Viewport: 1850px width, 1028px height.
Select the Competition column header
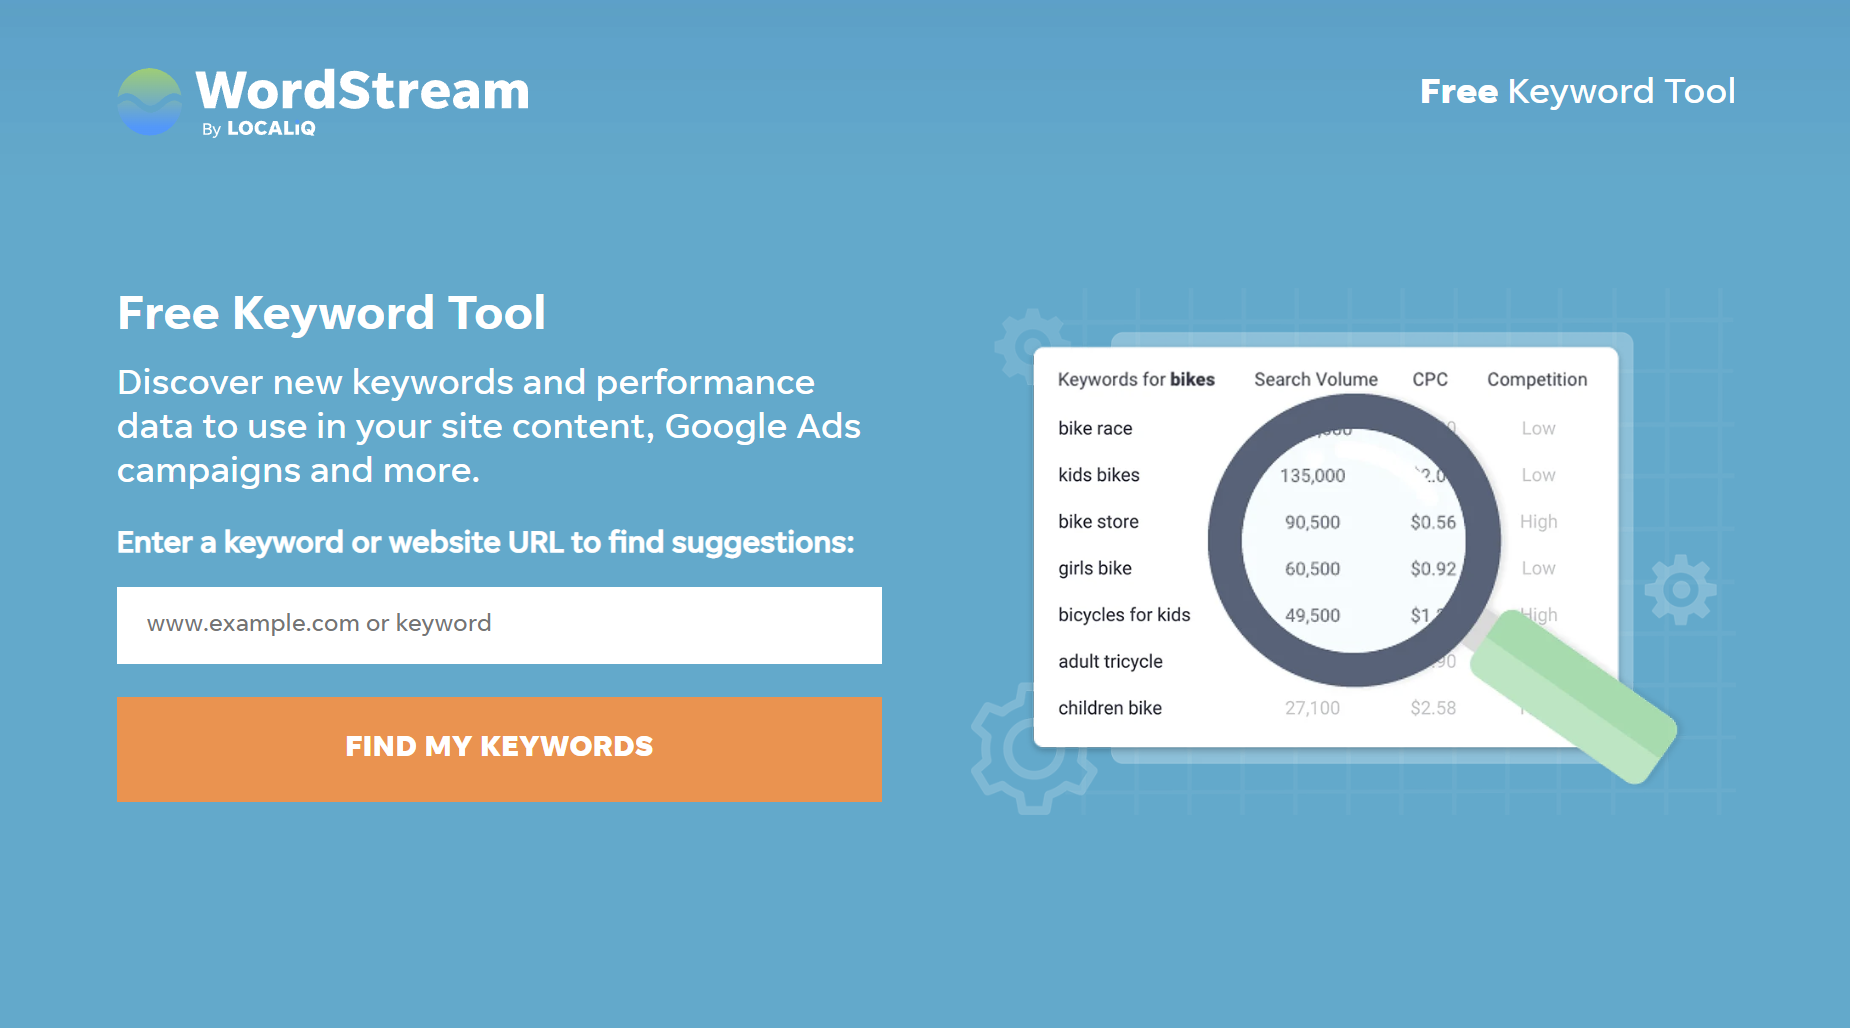(x=1537, y=379)
